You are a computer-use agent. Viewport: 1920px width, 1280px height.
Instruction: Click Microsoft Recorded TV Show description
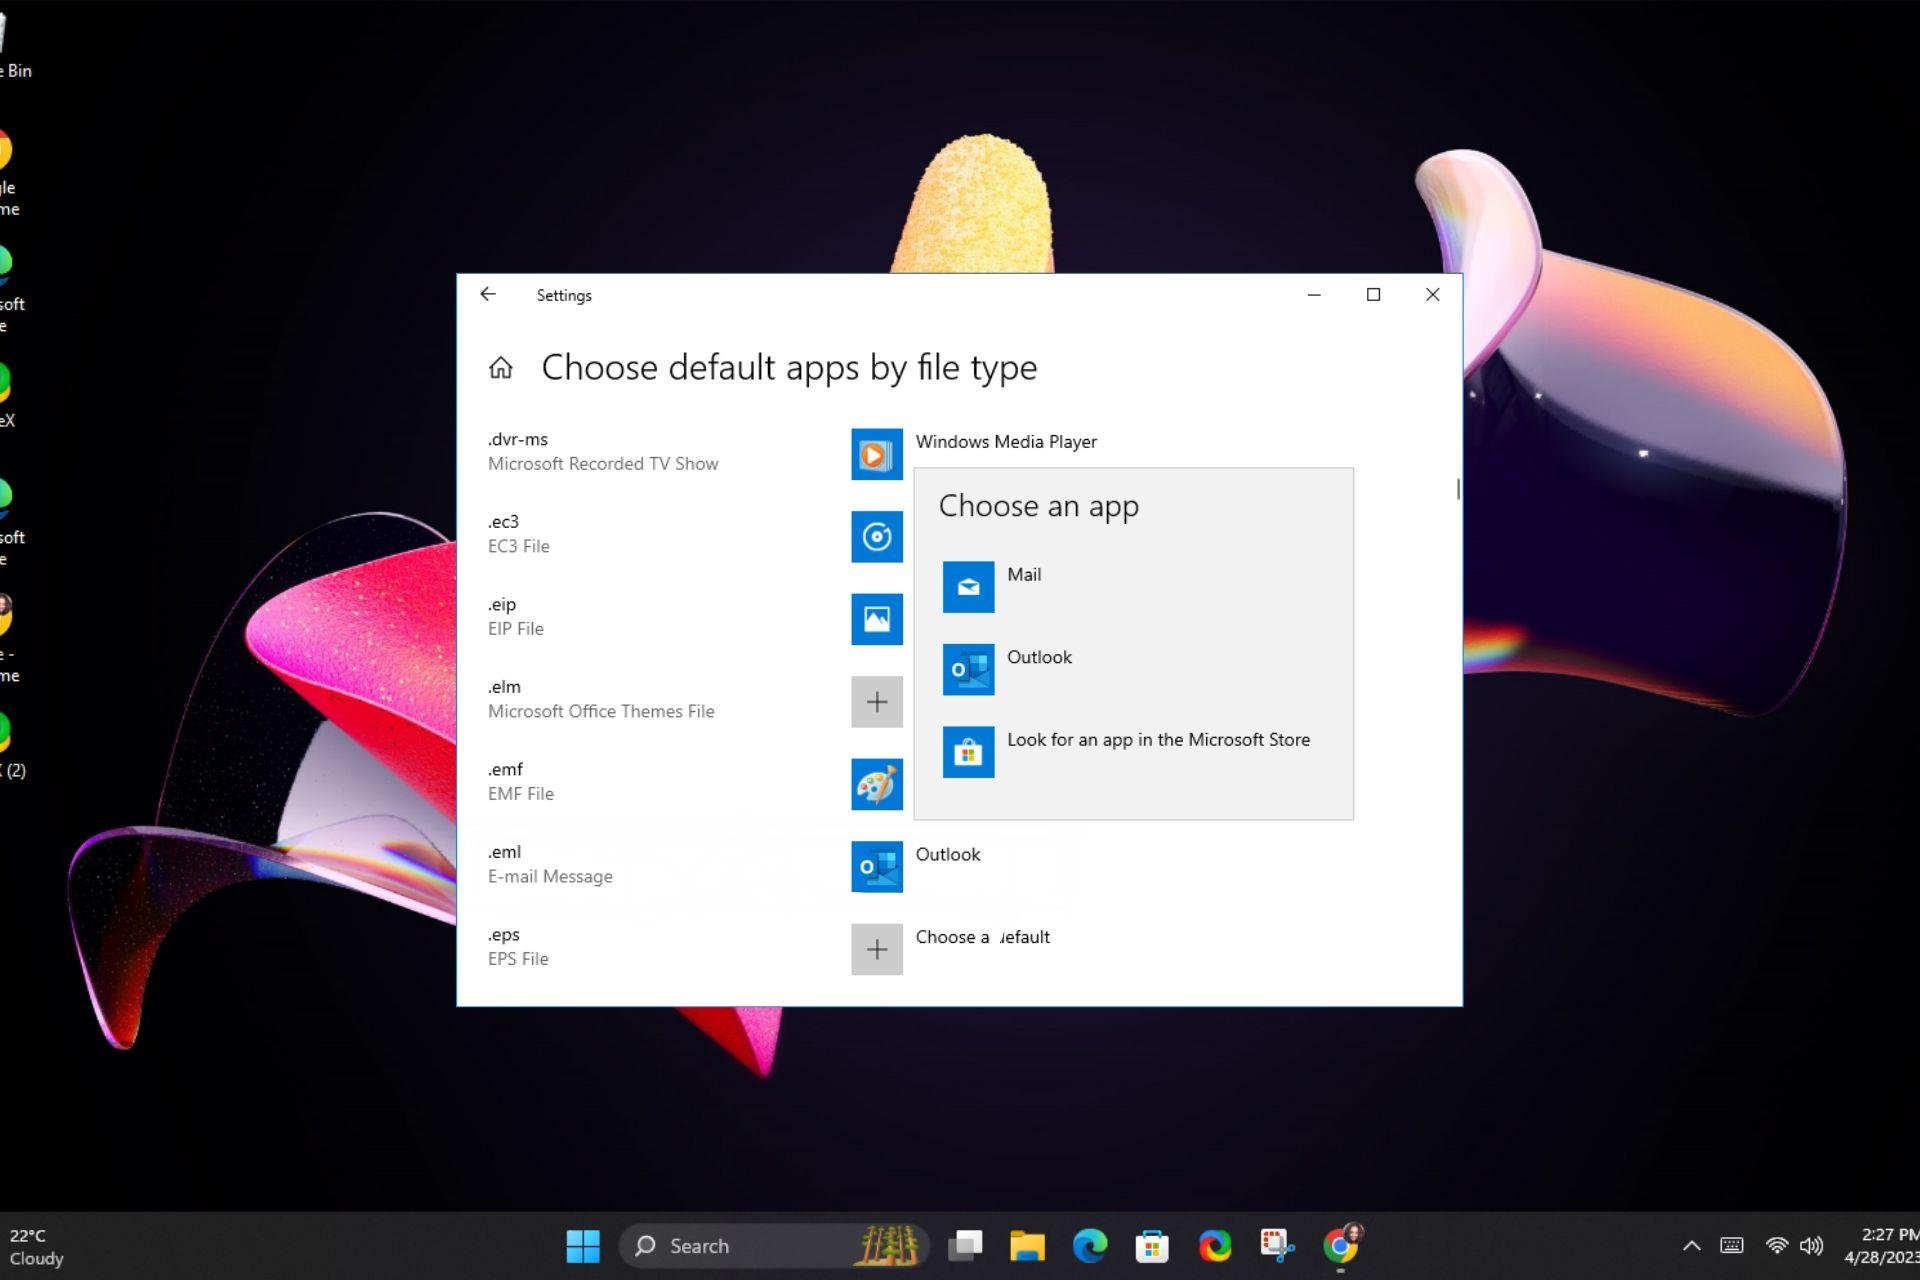click(603, 464)
